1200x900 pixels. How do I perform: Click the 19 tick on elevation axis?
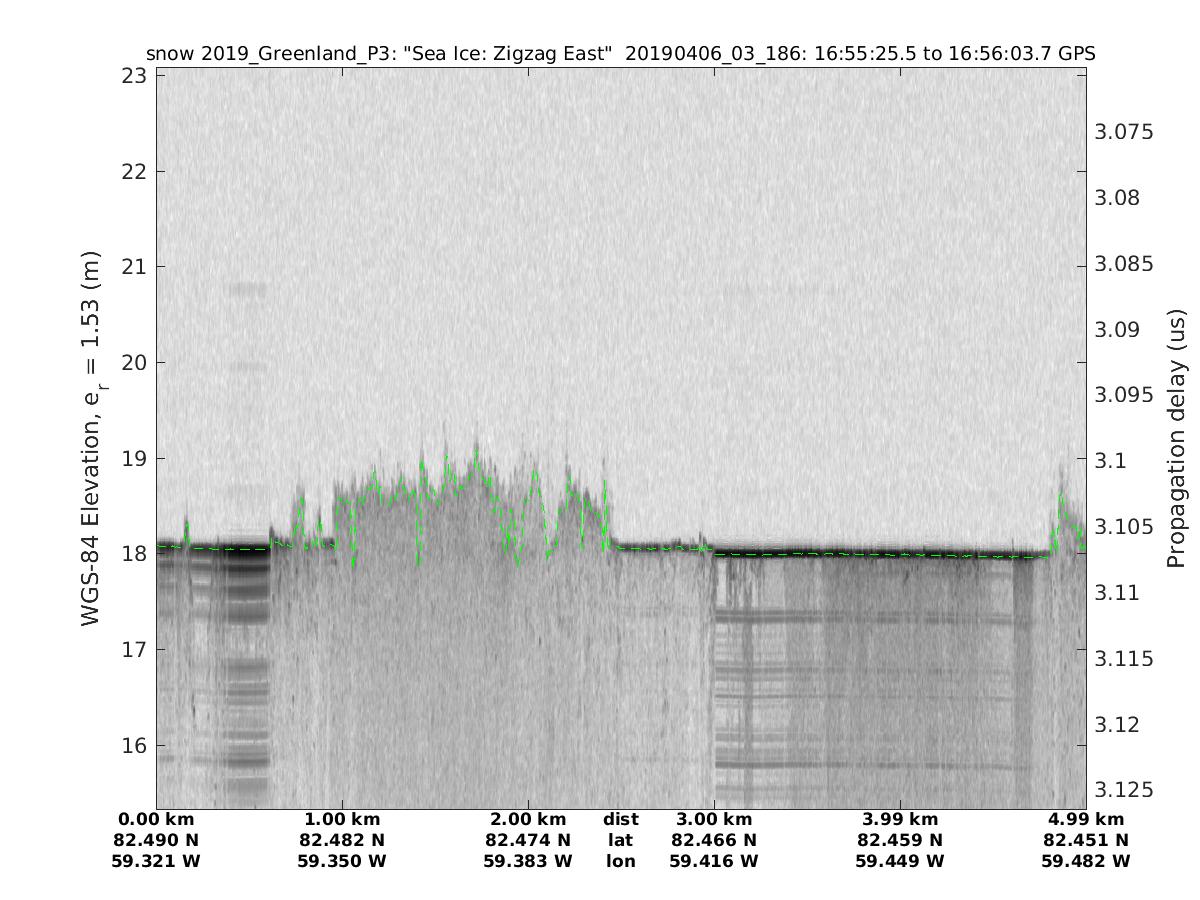135,459
